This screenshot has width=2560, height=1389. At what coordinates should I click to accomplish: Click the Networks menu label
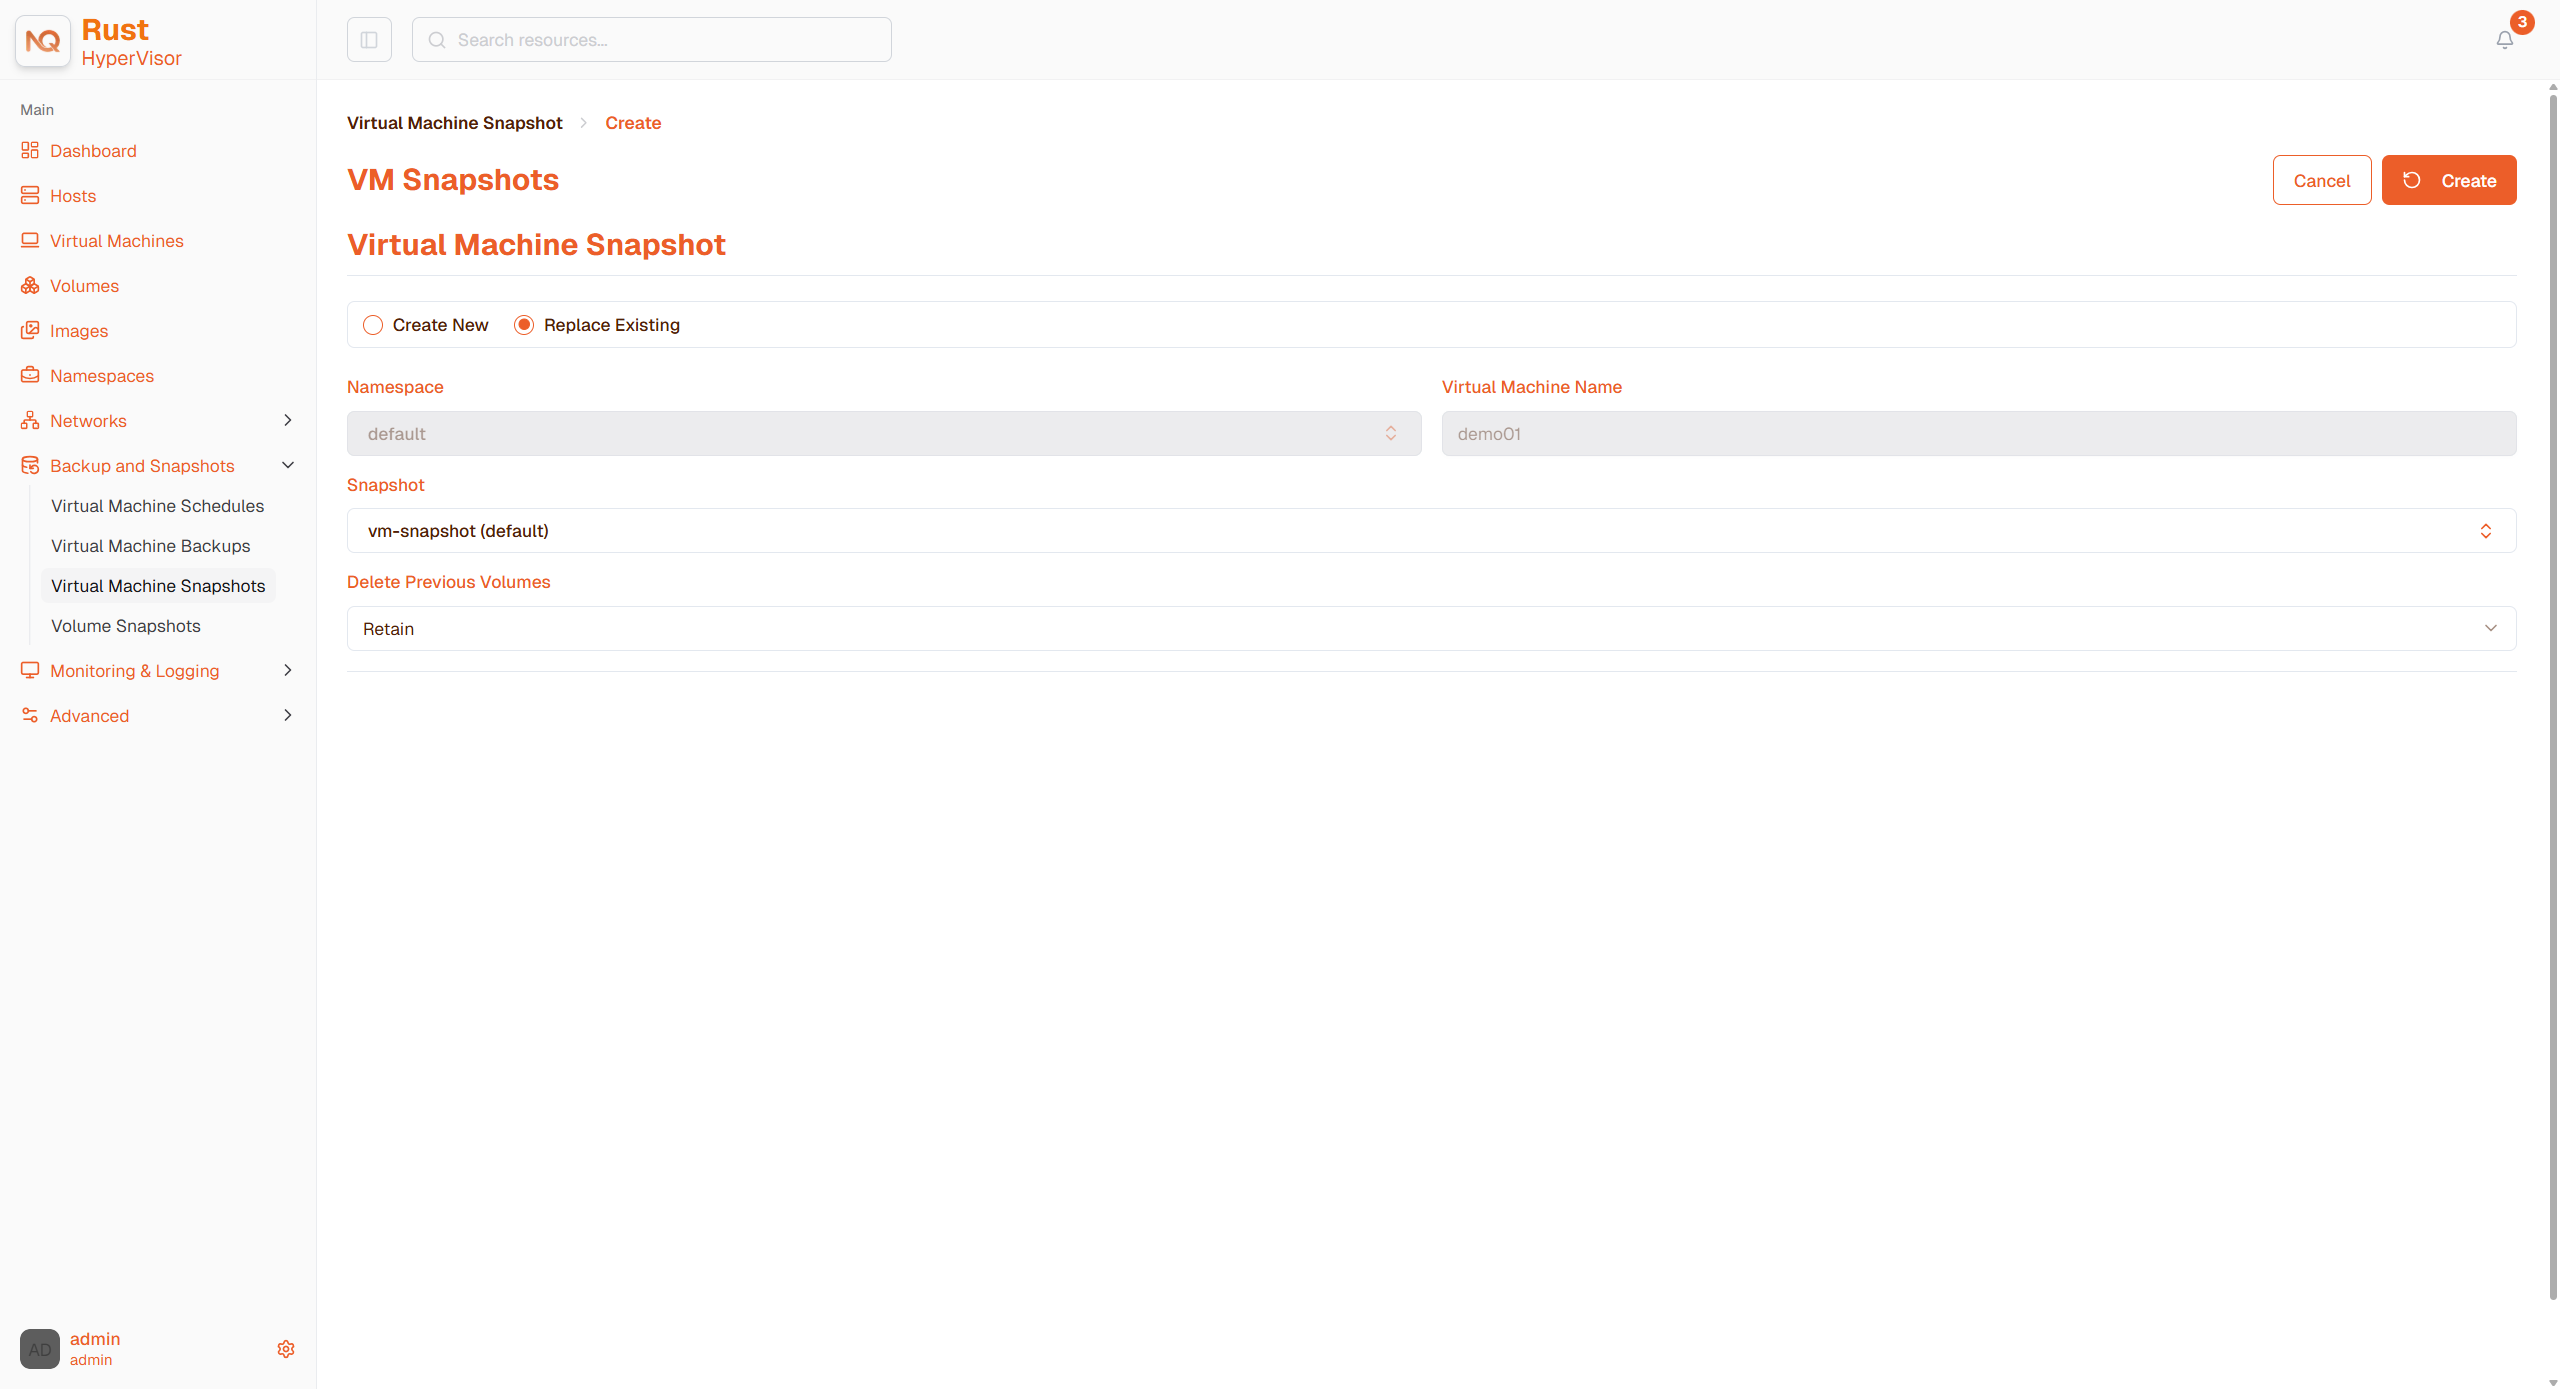[88, 421]
